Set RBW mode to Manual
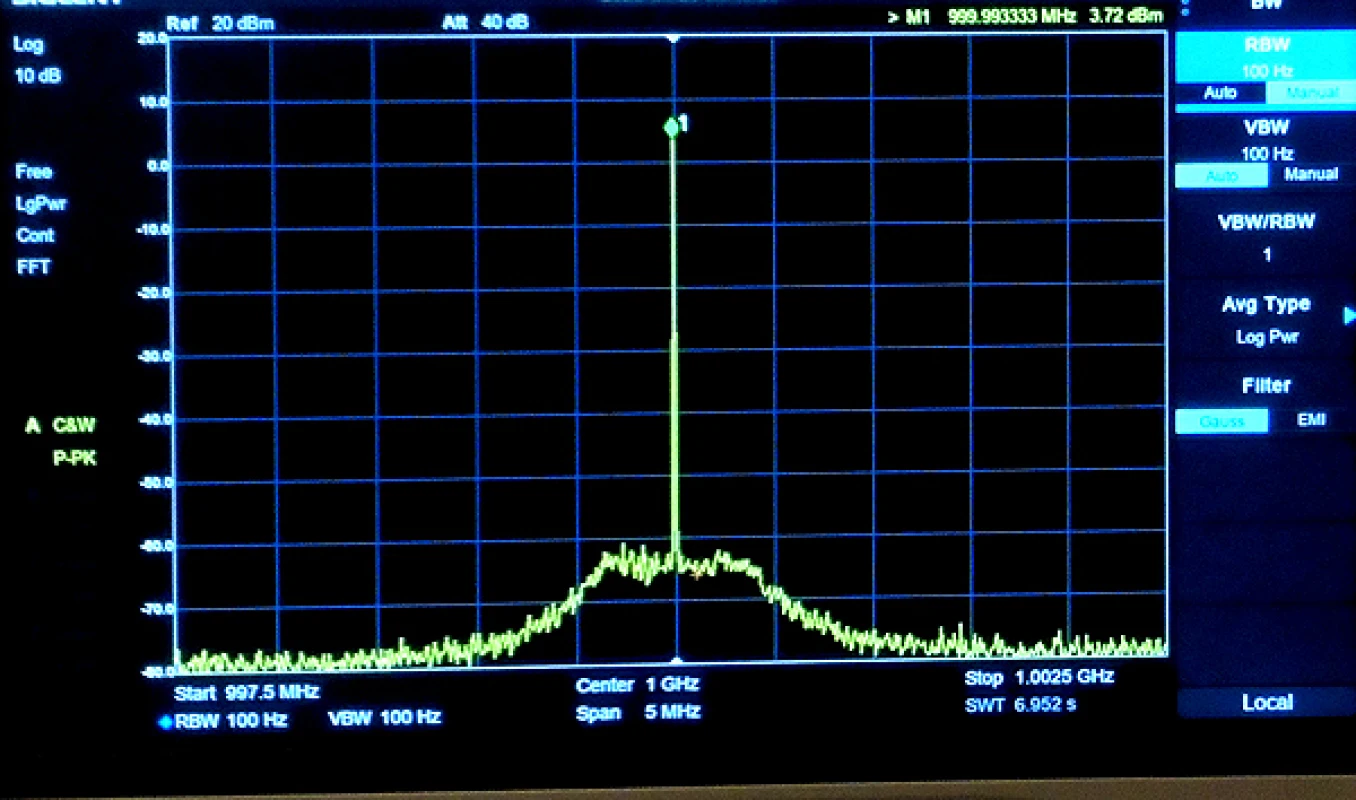The width and height of the screenshot is (1356, 800). click(x=1311, y=93)
